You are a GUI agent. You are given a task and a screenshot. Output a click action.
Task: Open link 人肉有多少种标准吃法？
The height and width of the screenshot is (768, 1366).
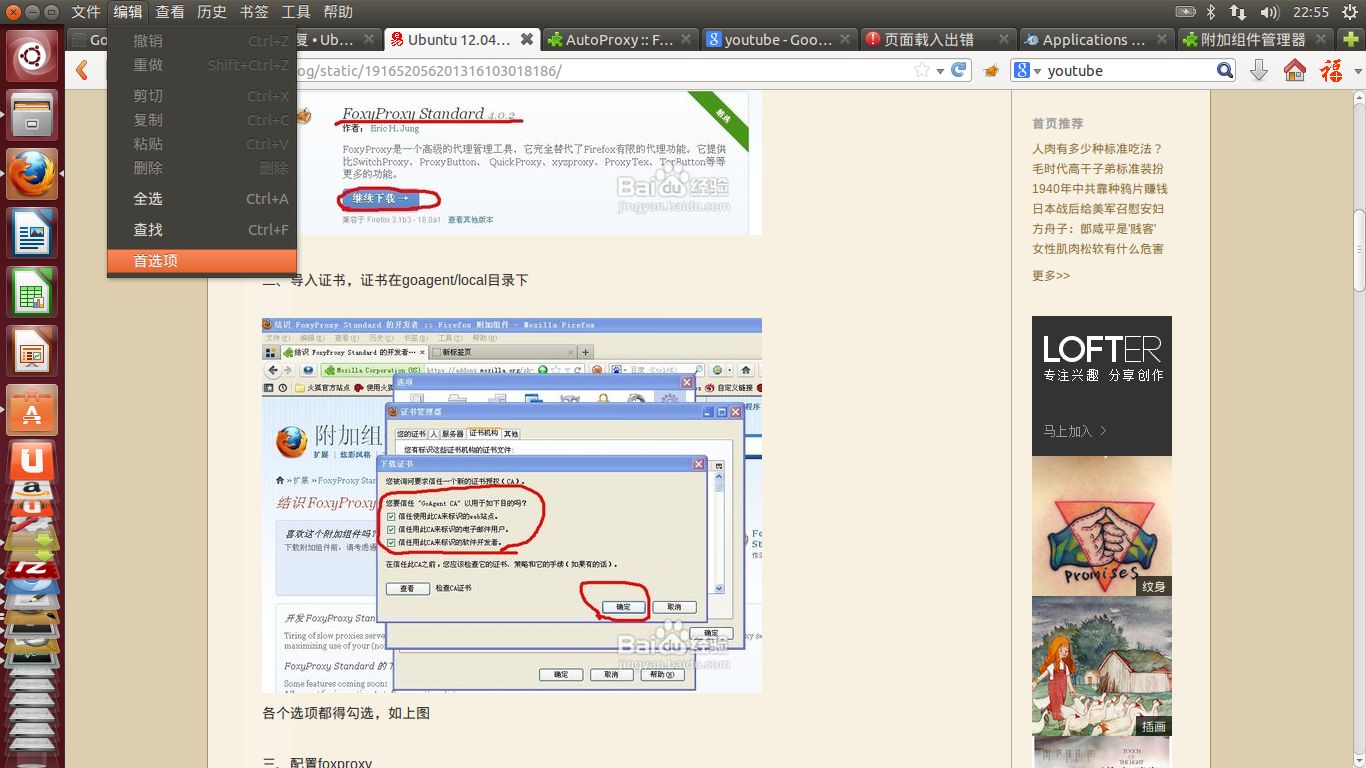point(1098,149)
